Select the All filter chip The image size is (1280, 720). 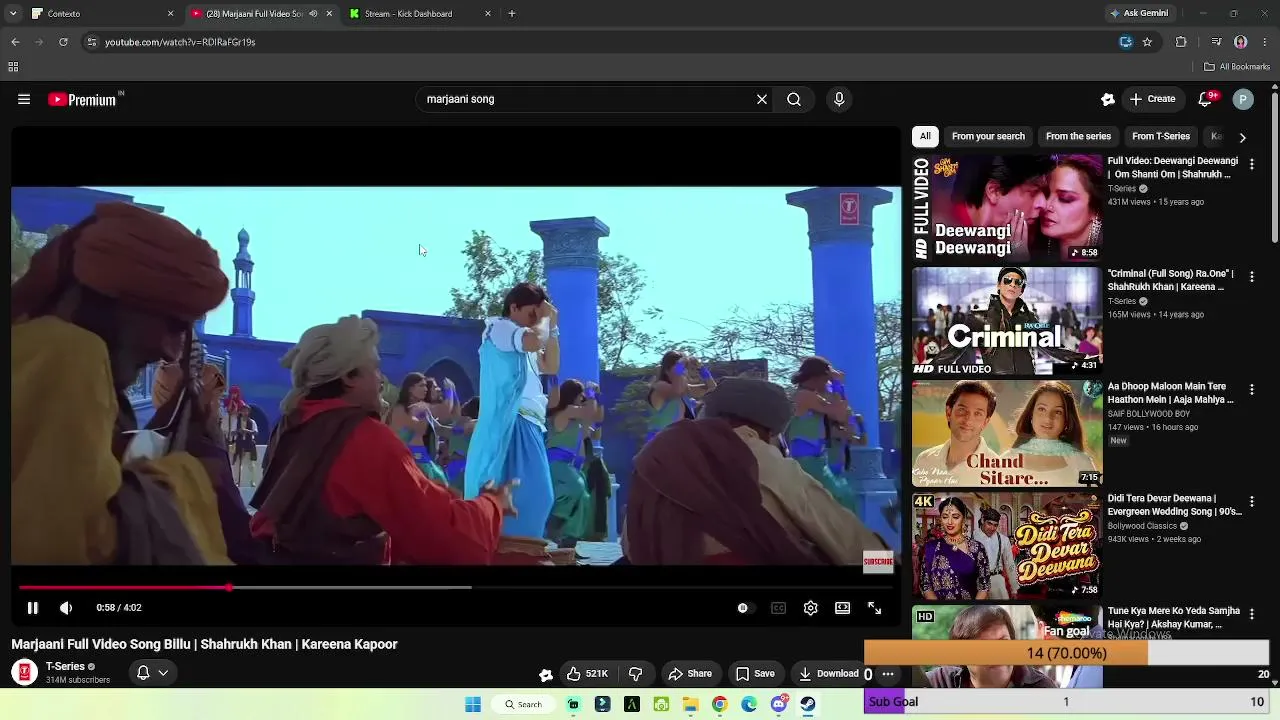click(x=925, y=136)
